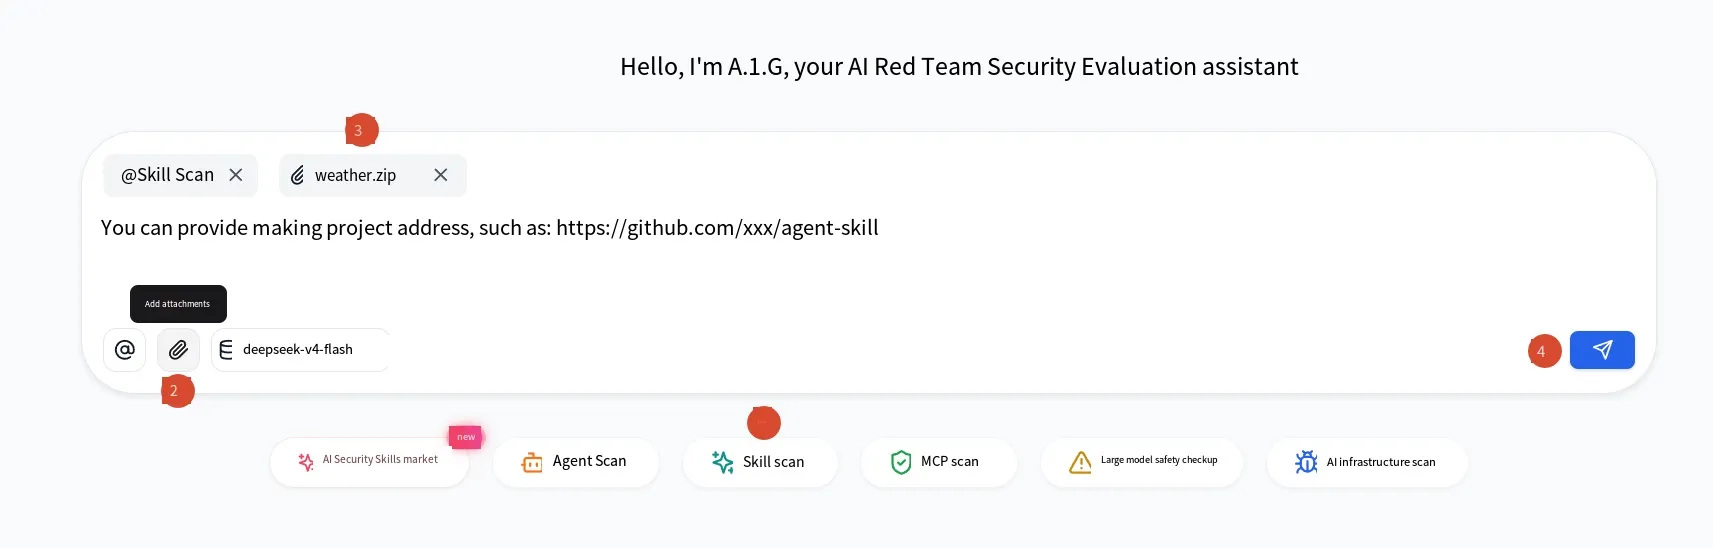Screen dimensions: 1713x548
Task: Select the MCP scan option
Action: click(938, 462)
